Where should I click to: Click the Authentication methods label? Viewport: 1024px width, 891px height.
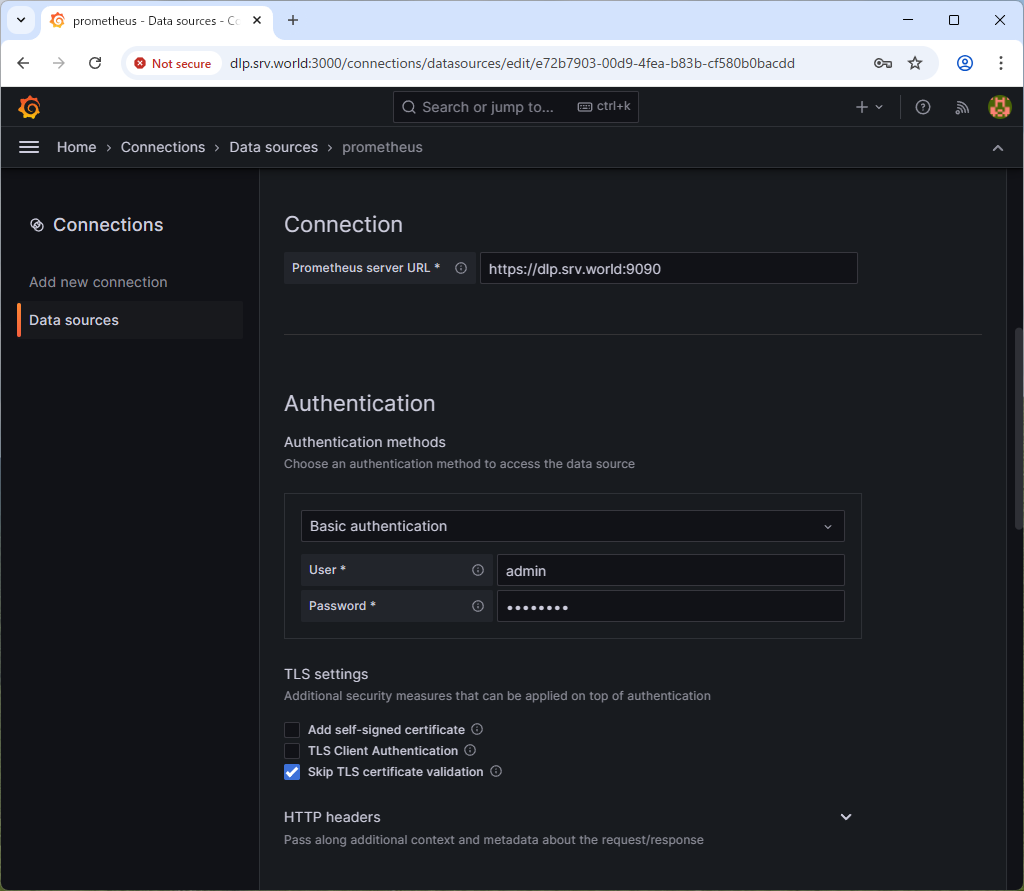(364, 442)
